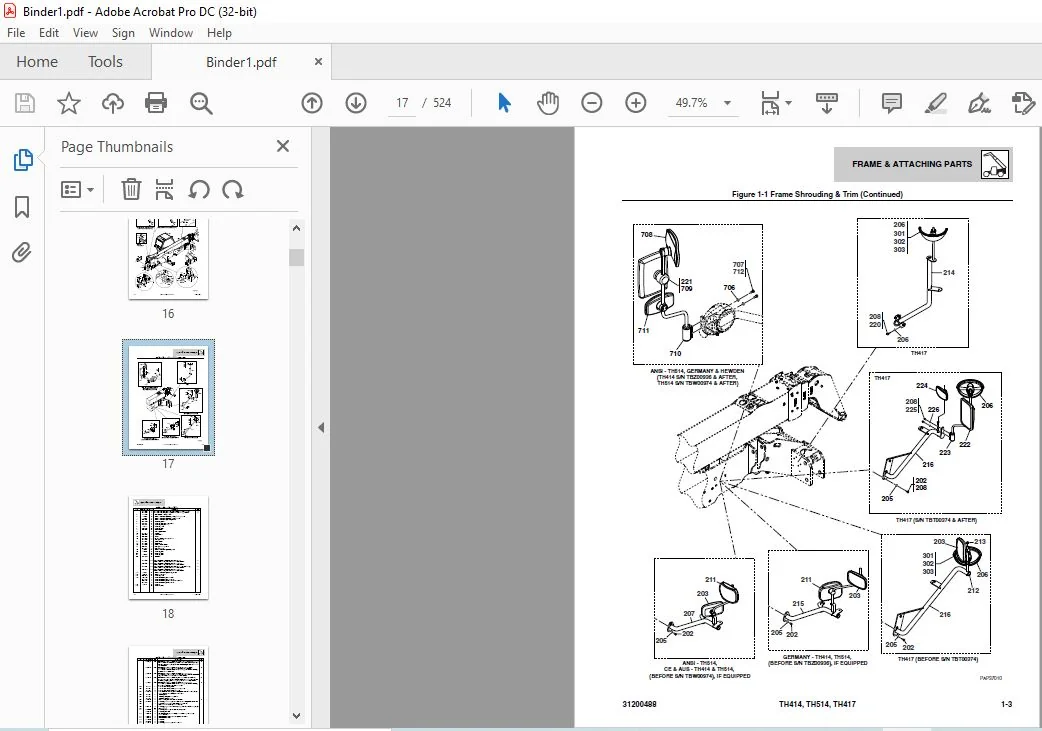1042x731 pixels.
Task: Open the Sign document pen tool
Action: (x=980, y=103)
